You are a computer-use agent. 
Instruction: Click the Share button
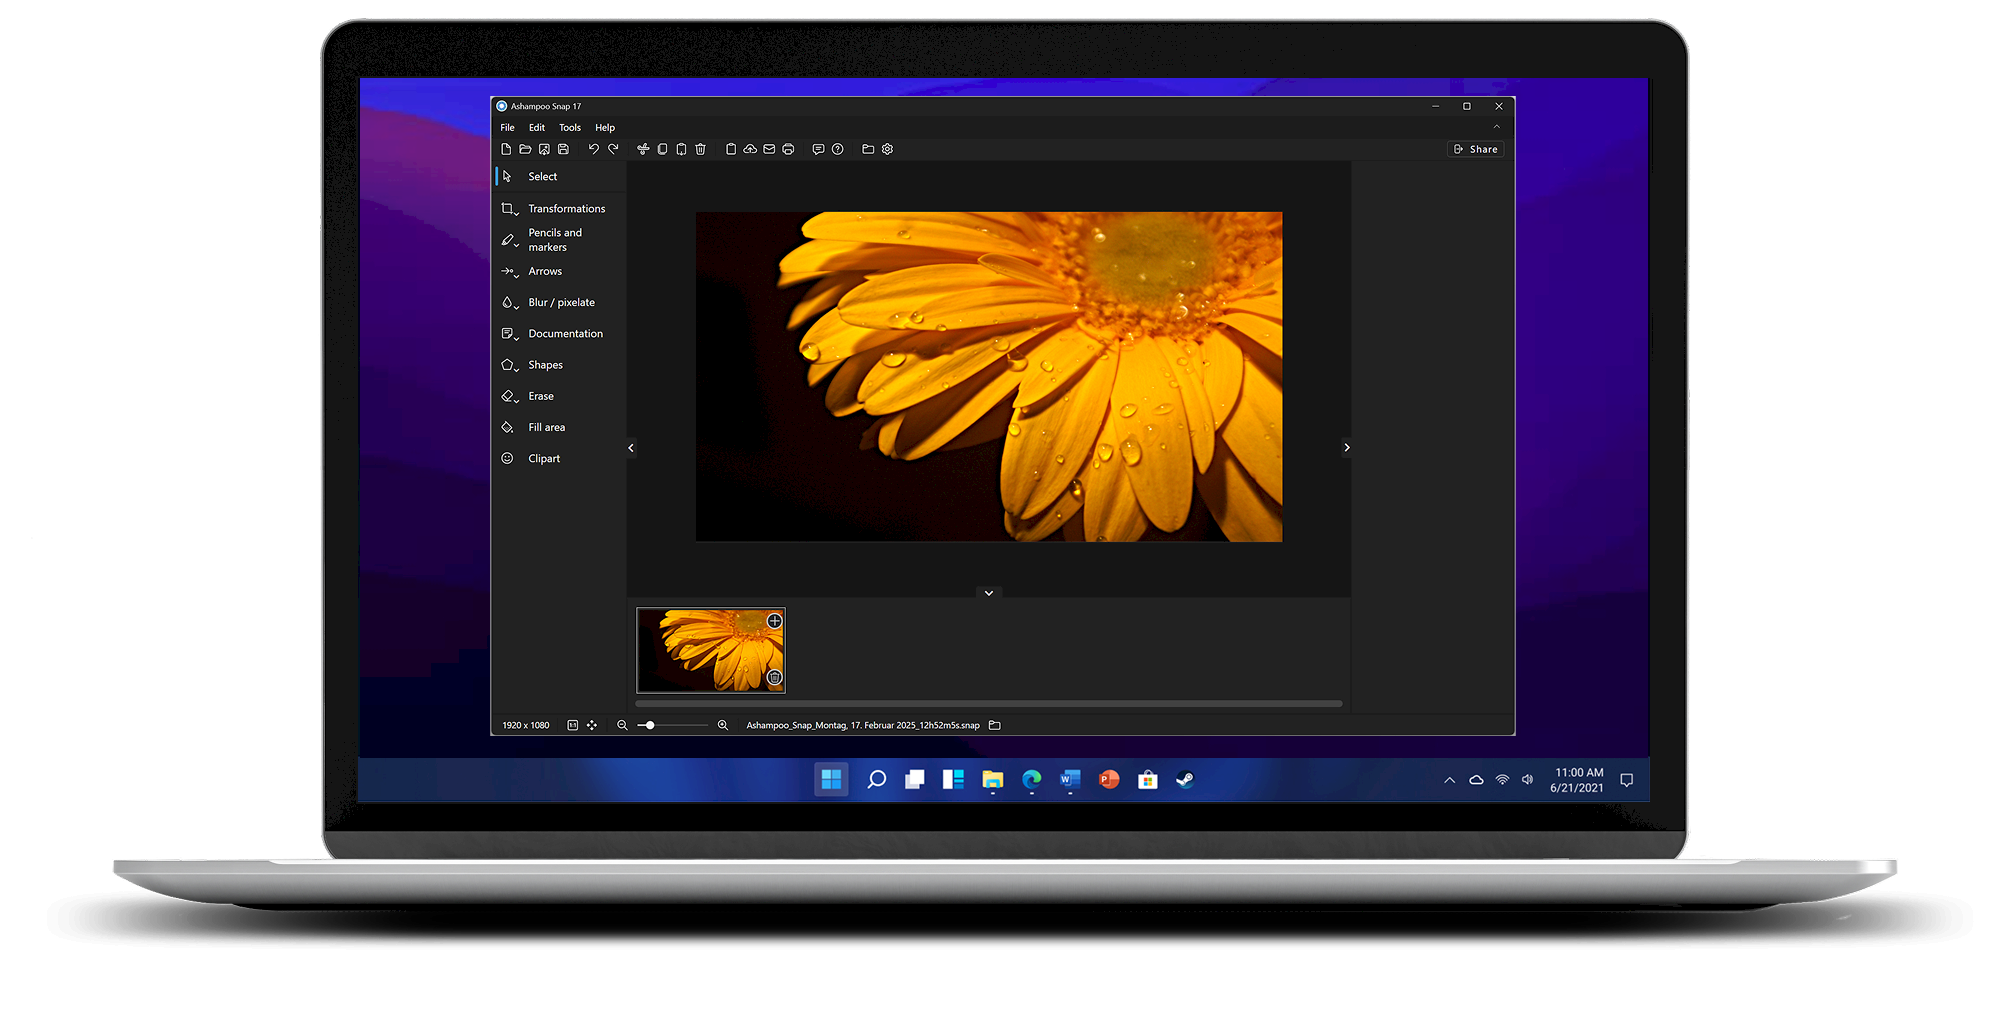[1476, 149]
